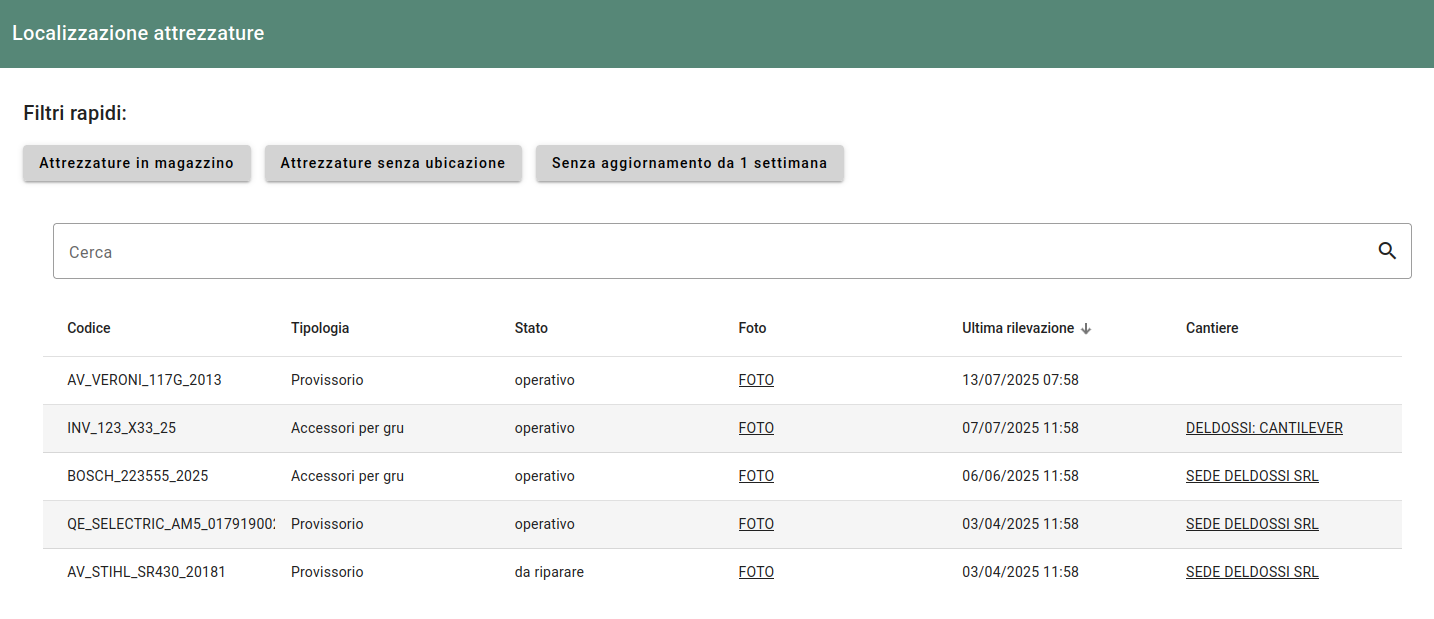Focus the Cerca search field
Image resolution: width=1434 pixels, height=619 pixels.
[x=700, y=251]
